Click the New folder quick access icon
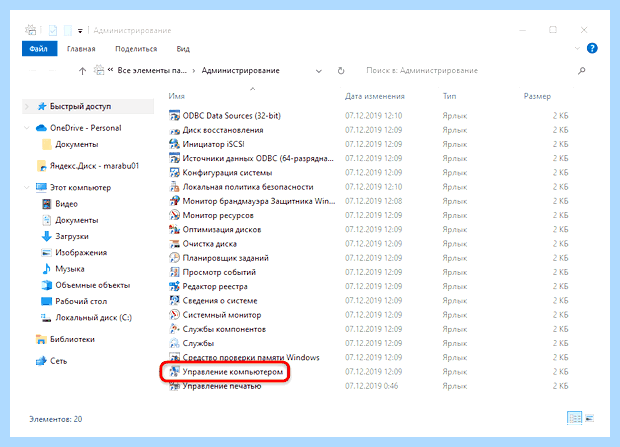The width and height of the screenshot is (620, 447). [68, 30]
